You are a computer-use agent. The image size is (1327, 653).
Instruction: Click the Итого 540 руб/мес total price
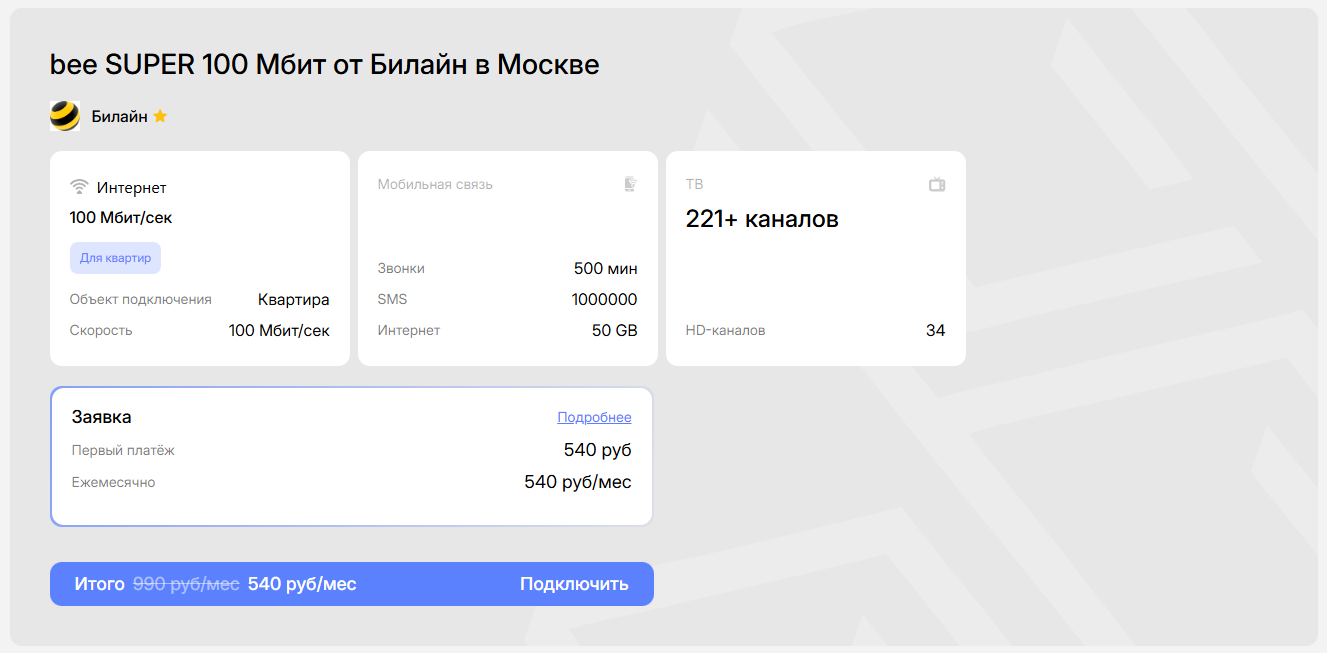(302, 584)
